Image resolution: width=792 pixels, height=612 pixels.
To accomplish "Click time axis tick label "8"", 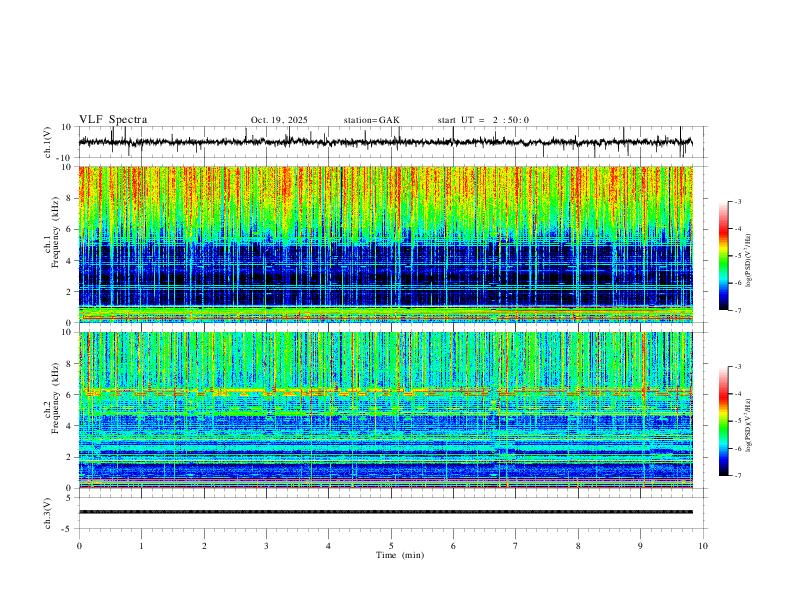I will pyautogui.click(x=578, y=546).
